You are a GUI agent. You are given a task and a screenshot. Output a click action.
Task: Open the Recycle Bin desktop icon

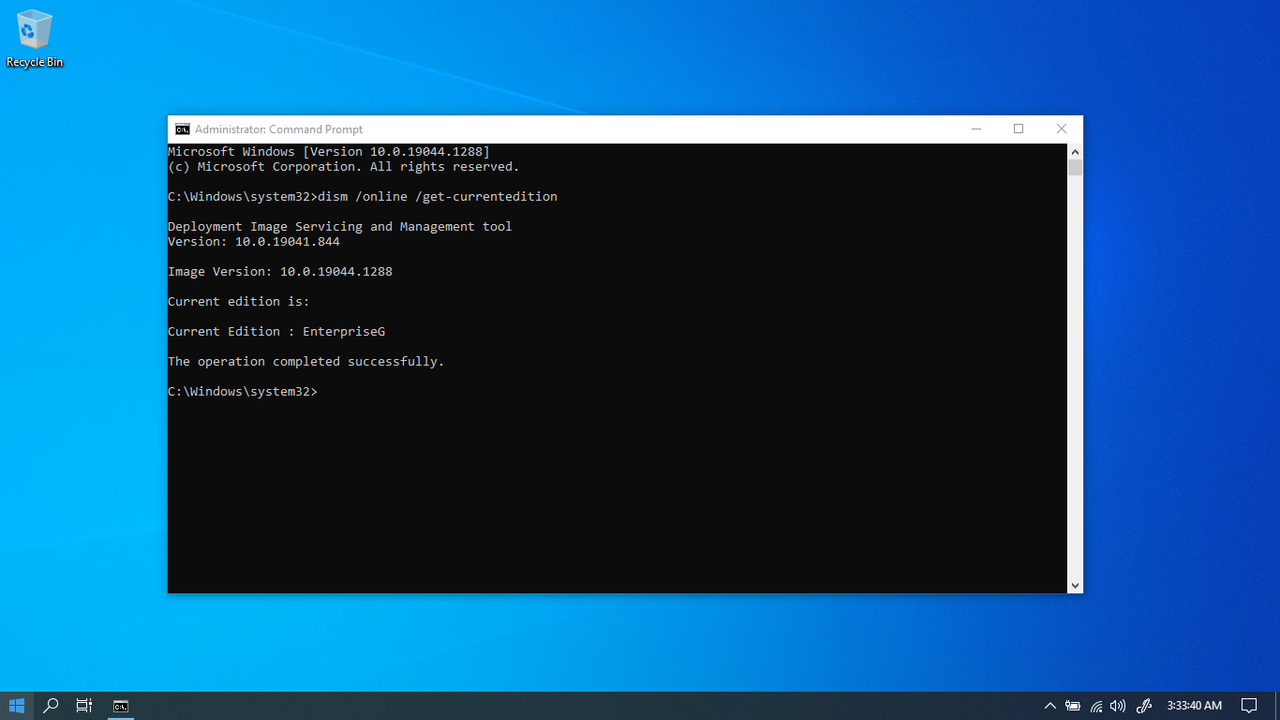tap(34, 39)
